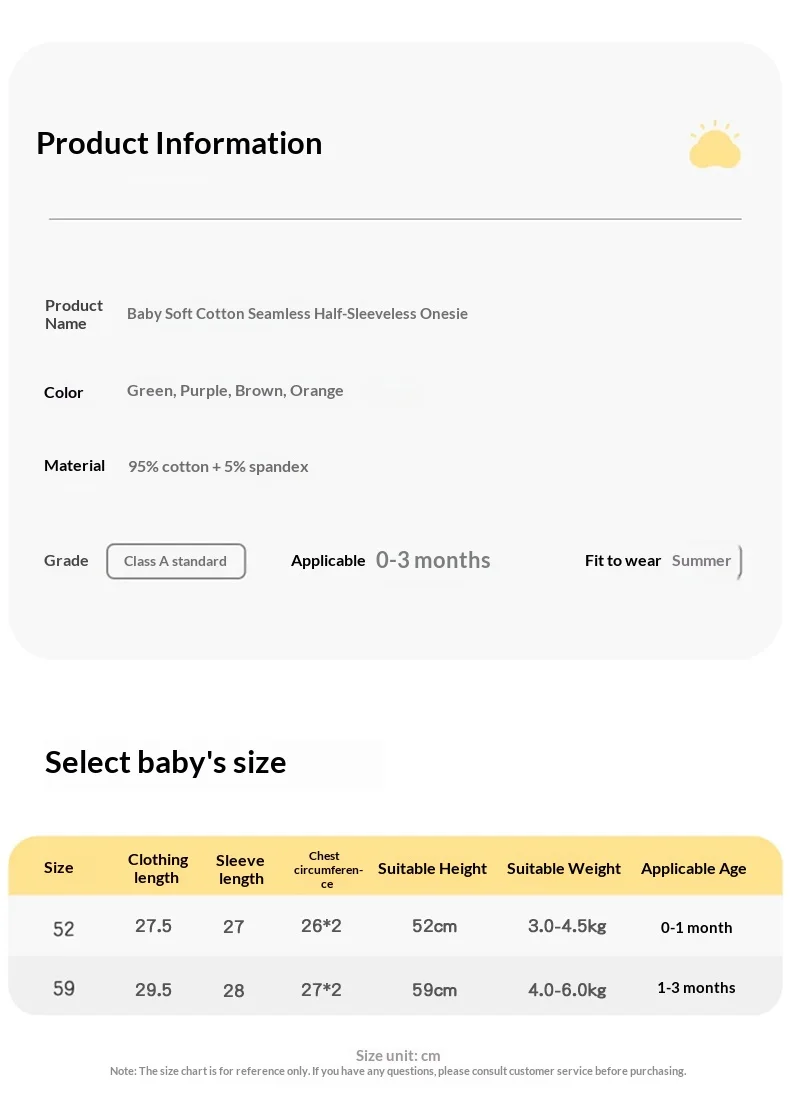Viewport: 790px width, 1099px height.
Task: Click the Clothing length column header
Action: click(158, 868)
